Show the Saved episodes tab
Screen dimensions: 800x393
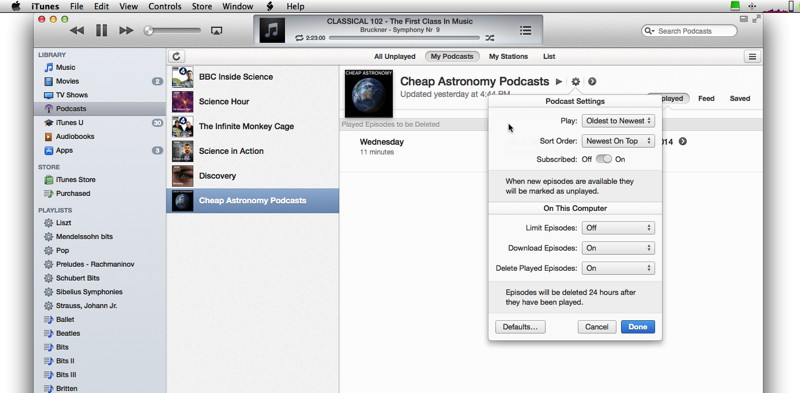[740, 99]
